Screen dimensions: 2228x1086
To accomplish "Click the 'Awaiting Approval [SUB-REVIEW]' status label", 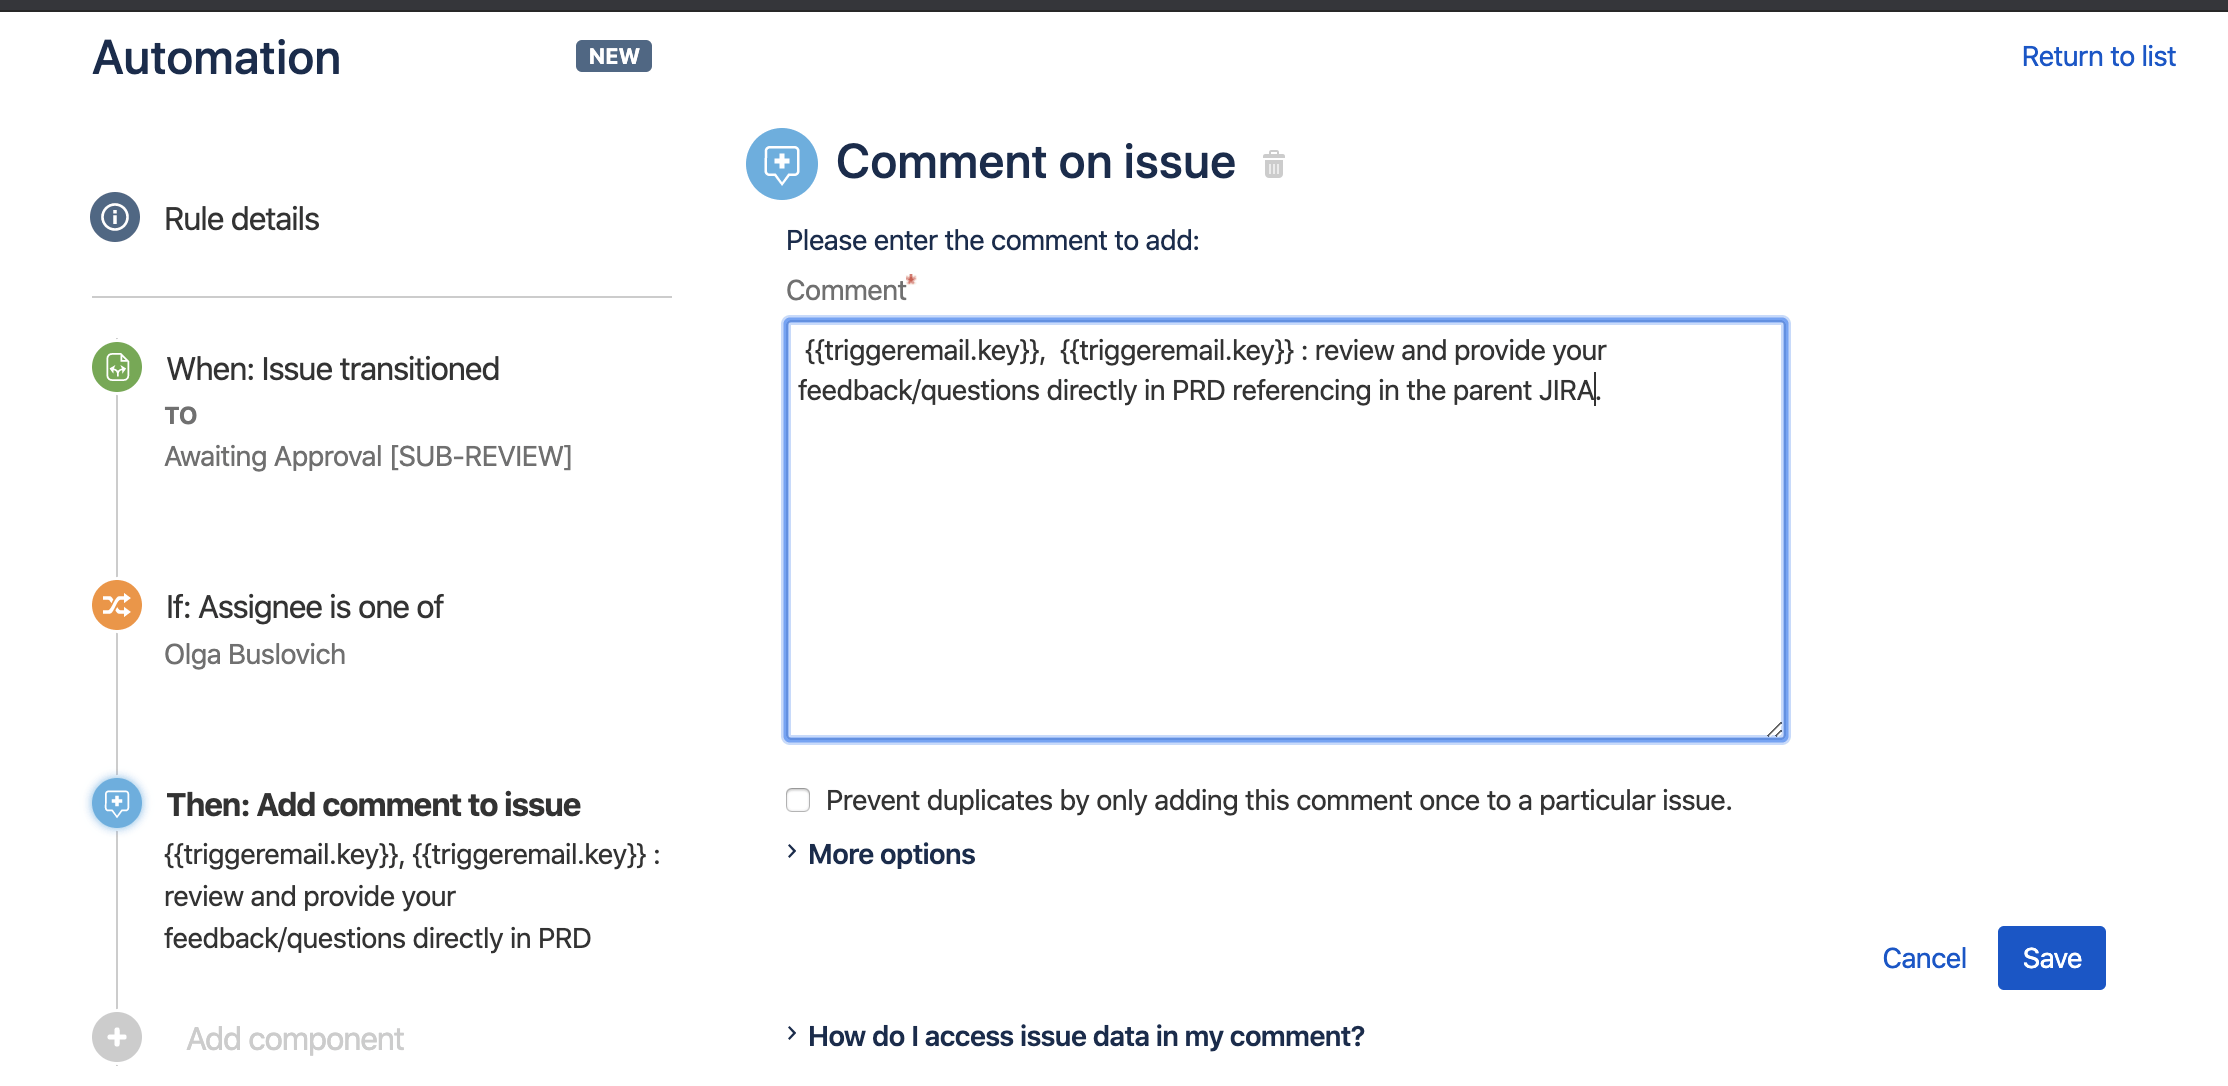I will click(368, 456).
